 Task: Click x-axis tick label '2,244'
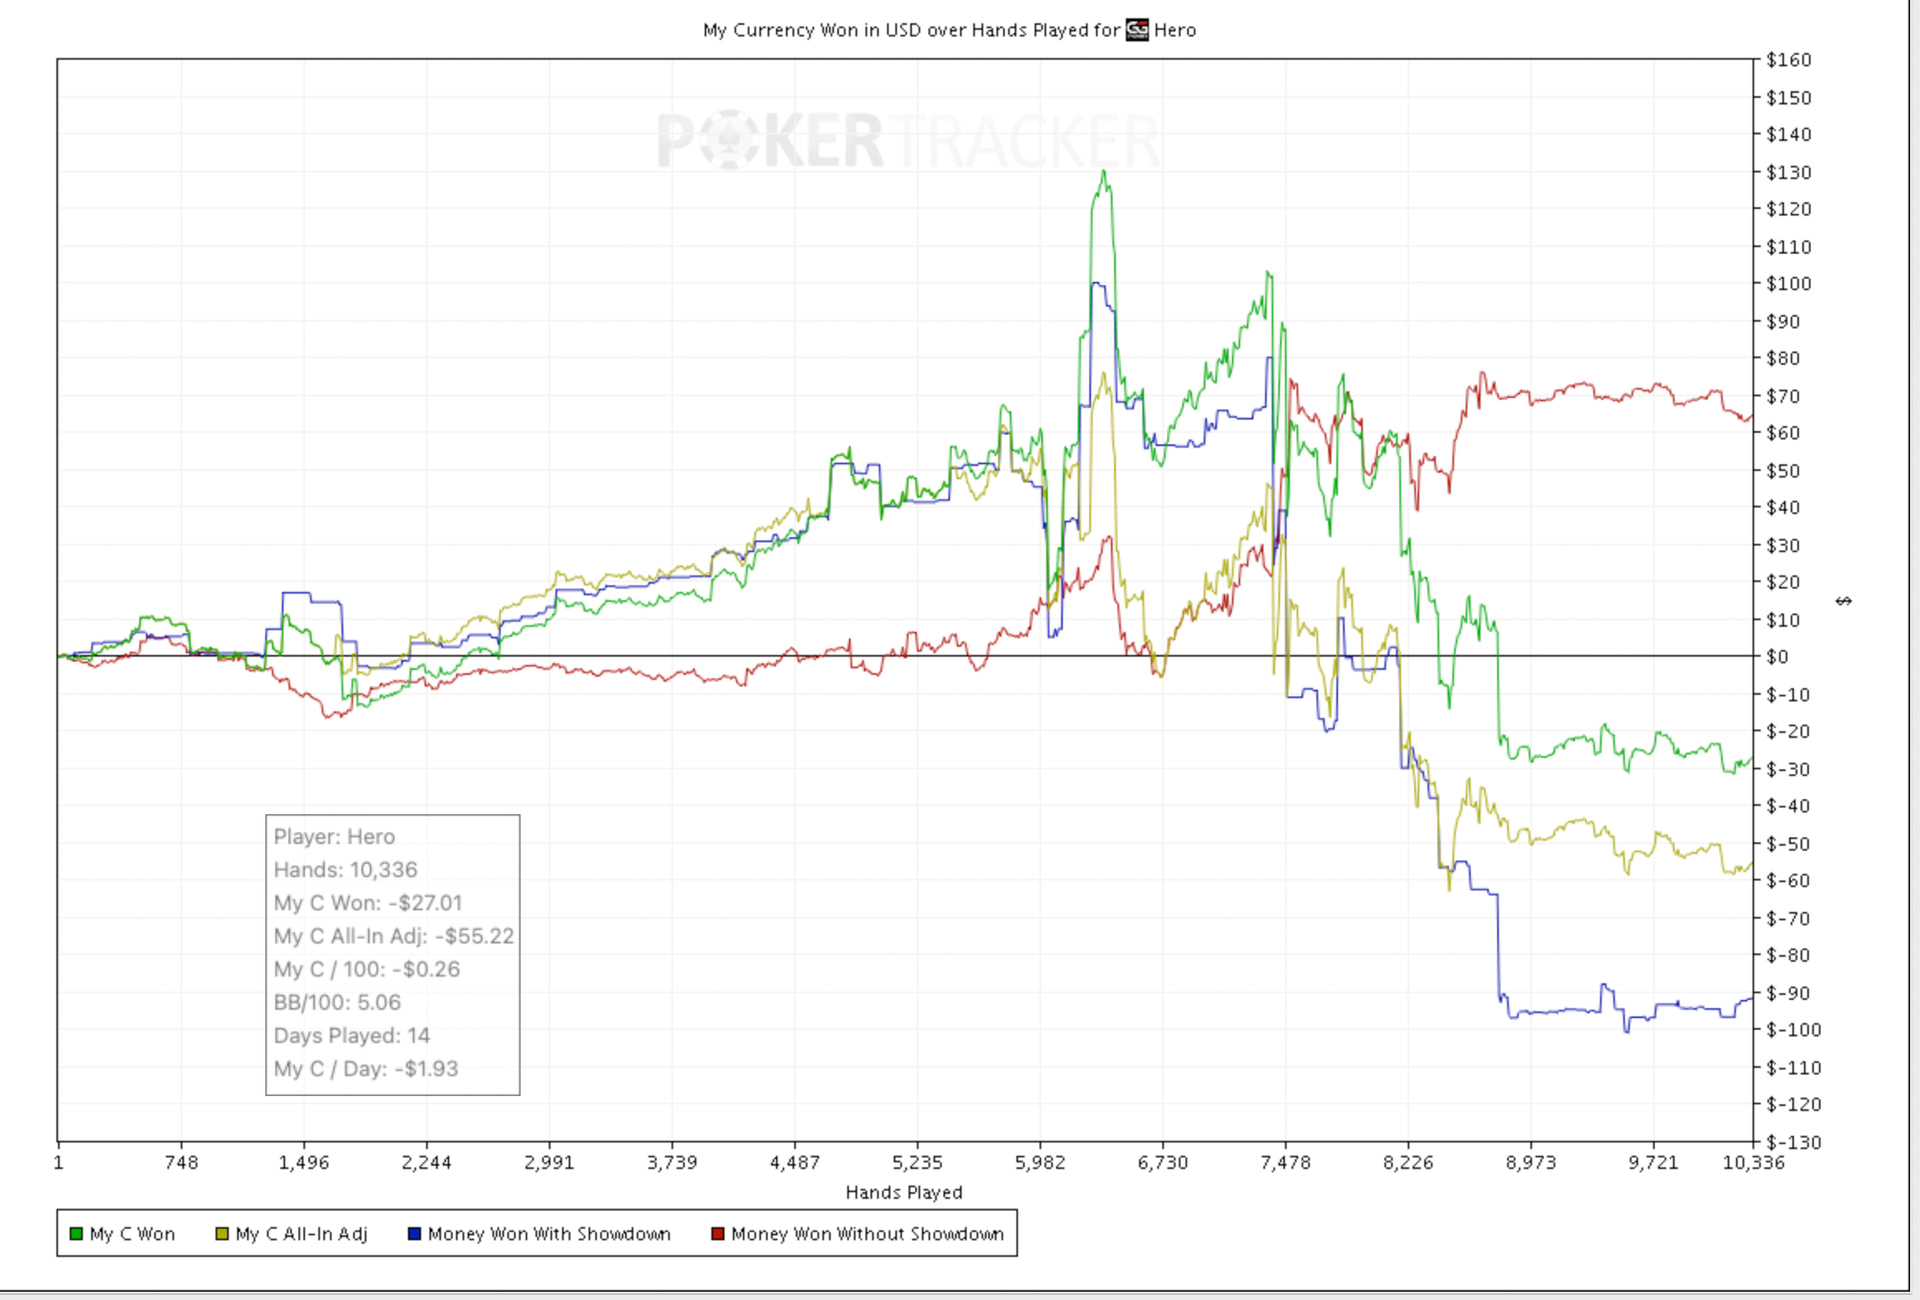426,1162
